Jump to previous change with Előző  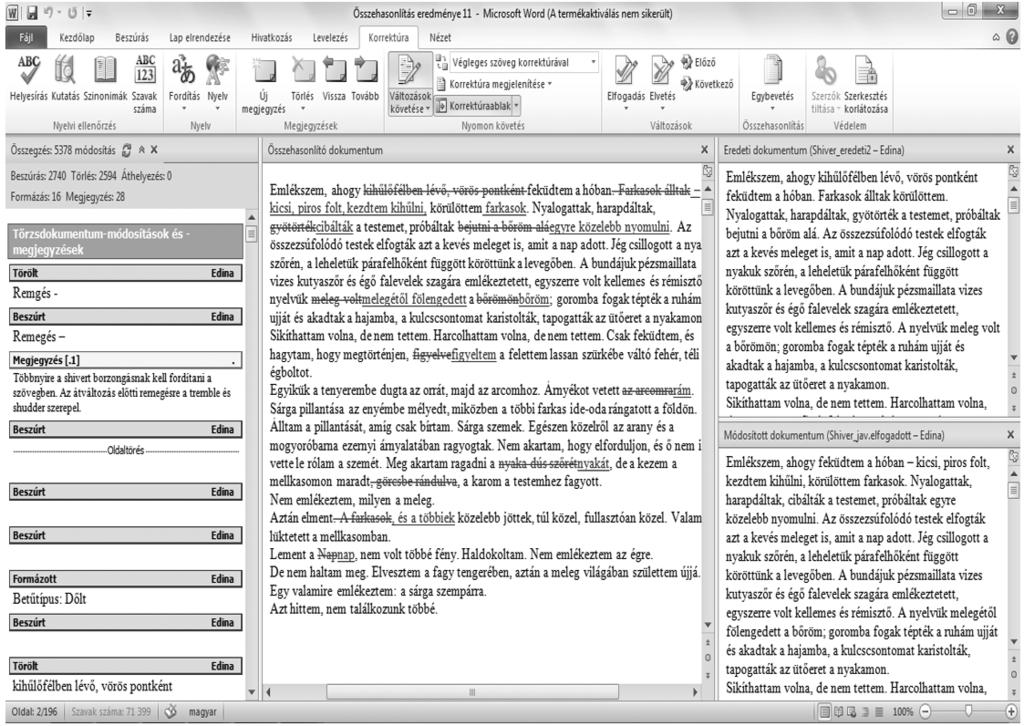[x=698, y=63]
